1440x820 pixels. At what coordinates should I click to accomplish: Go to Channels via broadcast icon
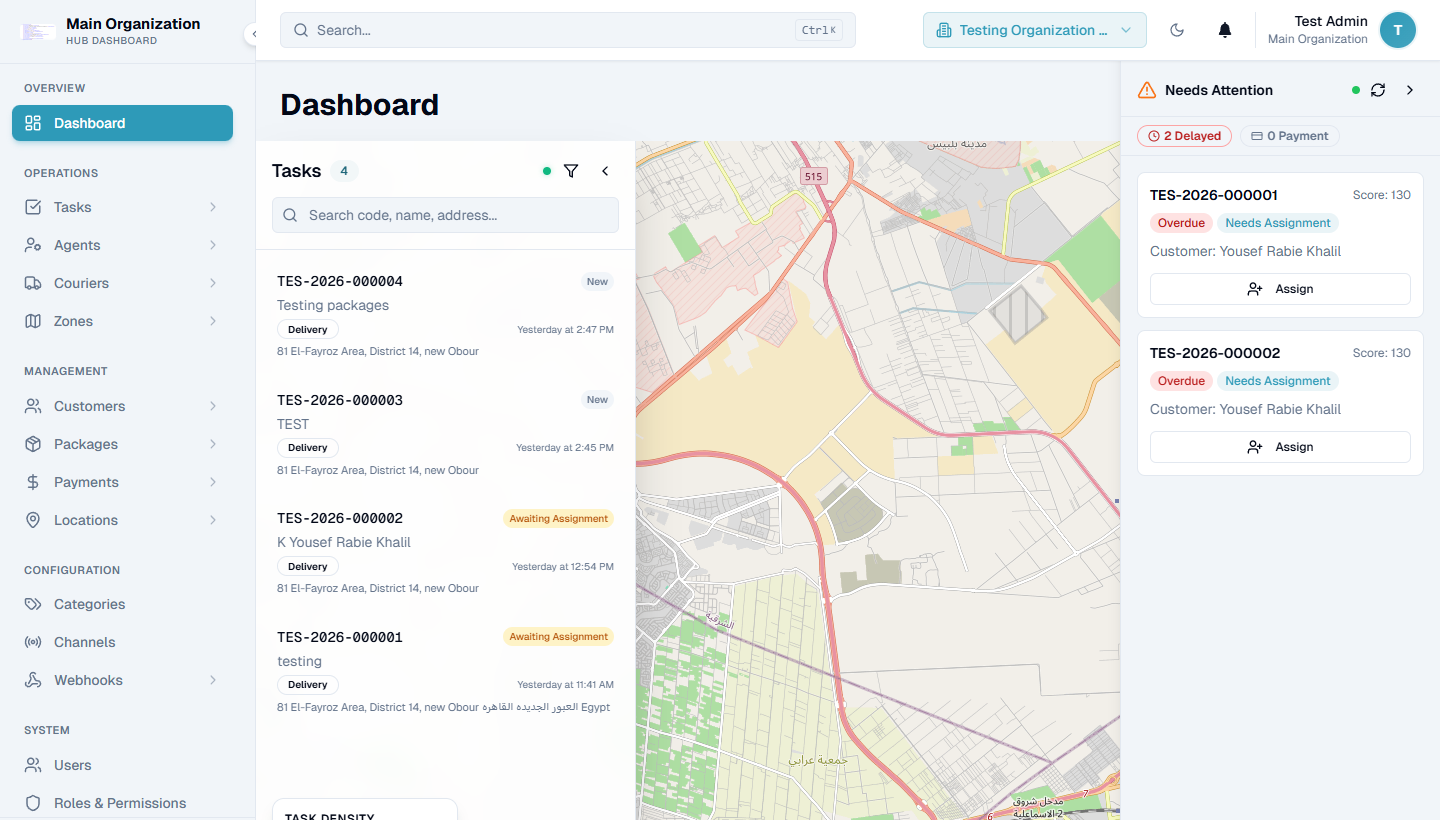click(33, 642)
